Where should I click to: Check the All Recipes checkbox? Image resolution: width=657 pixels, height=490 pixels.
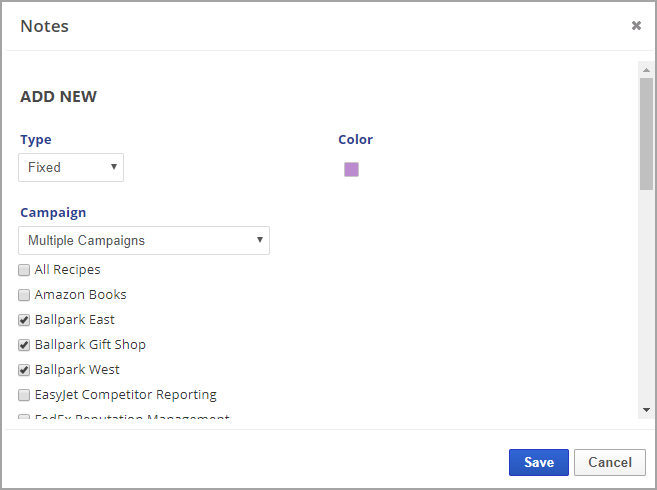pyautogui.click(x=24, y=270)
